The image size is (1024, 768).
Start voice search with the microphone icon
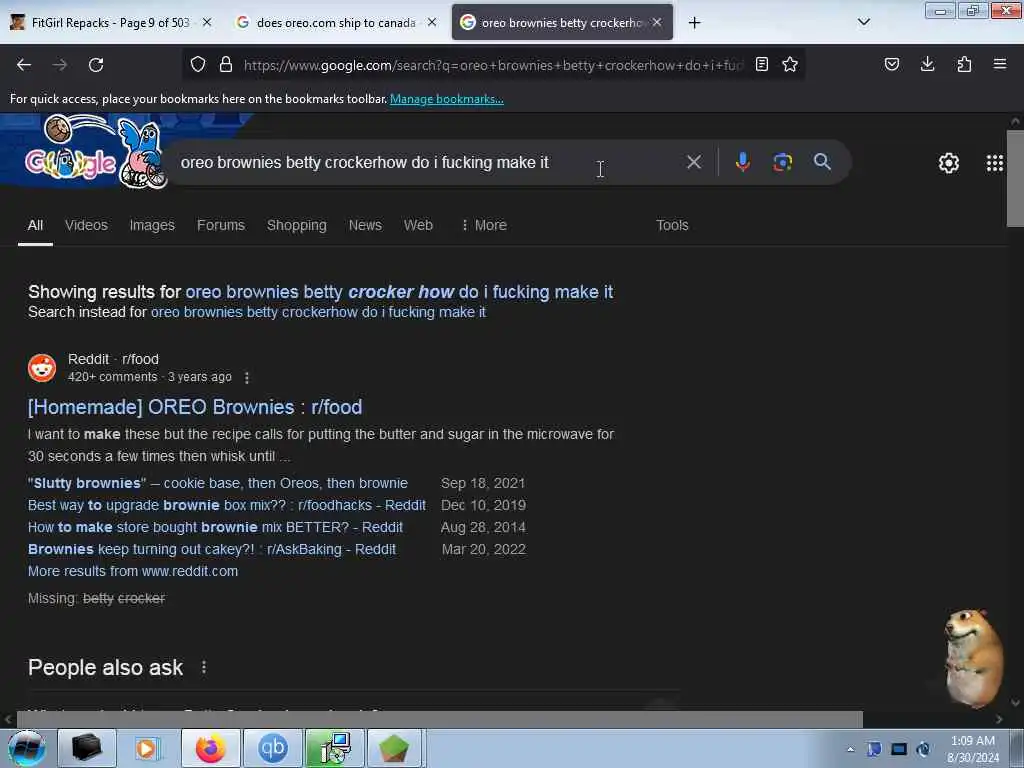pyautogui.click(x=743, y=162)
